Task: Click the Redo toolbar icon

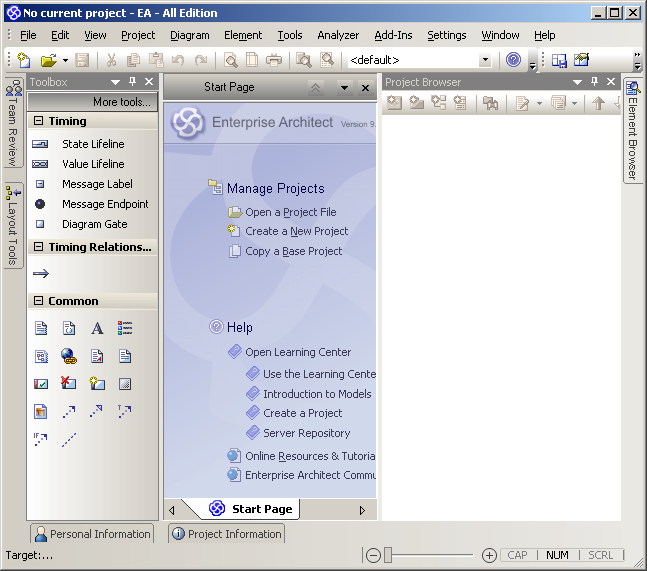Action: 201,60
